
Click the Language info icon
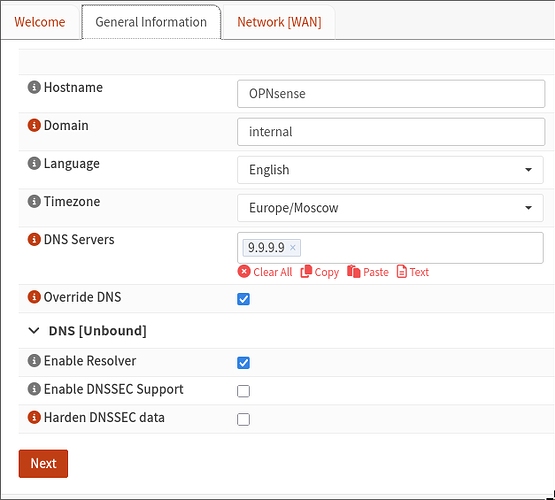34,163
